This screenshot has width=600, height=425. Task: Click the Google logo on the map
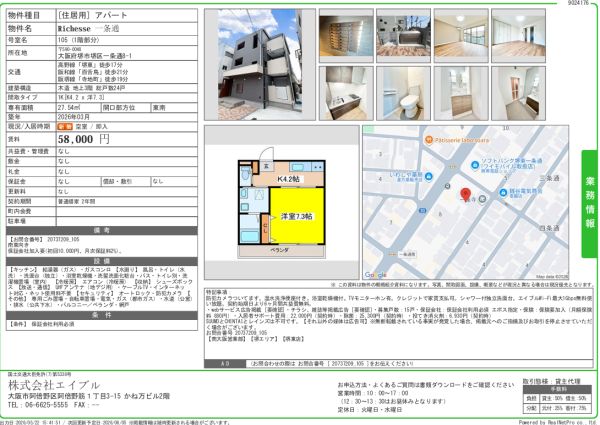(375, 275)
